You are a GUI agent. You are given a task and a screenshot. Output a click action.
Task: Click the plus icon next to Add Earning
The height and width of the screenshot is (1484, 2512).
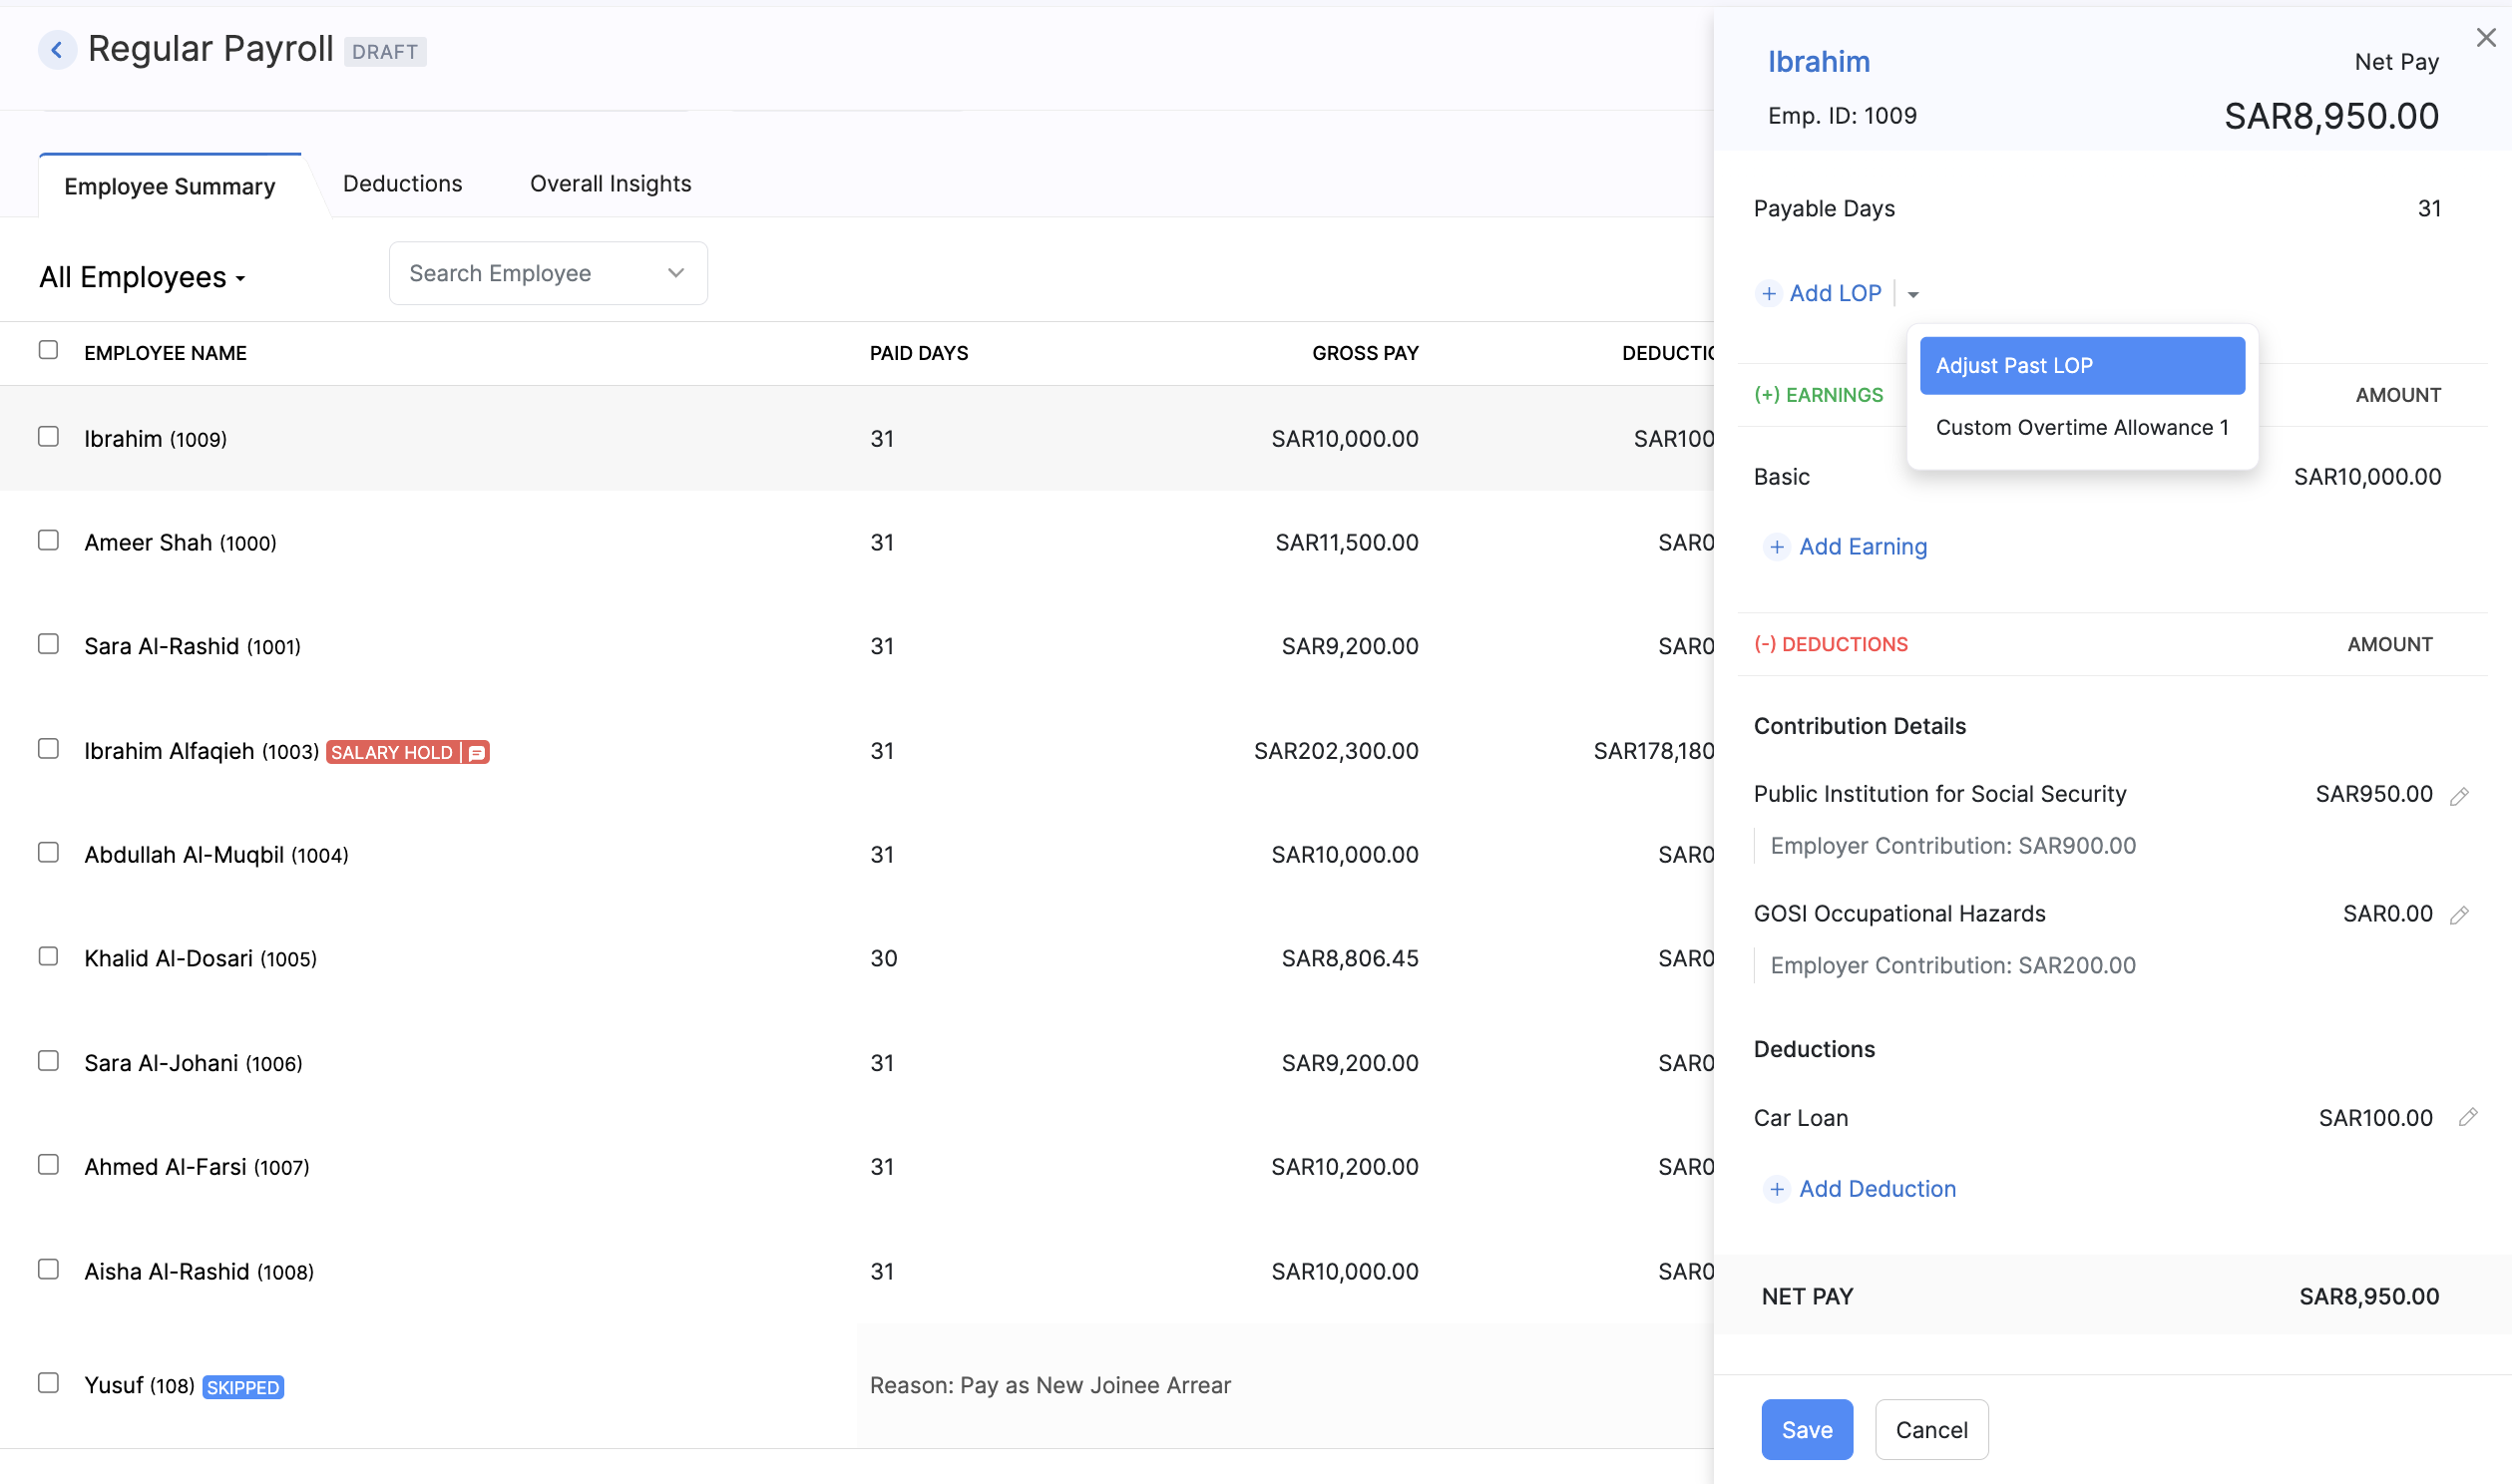click(1777, 548)
